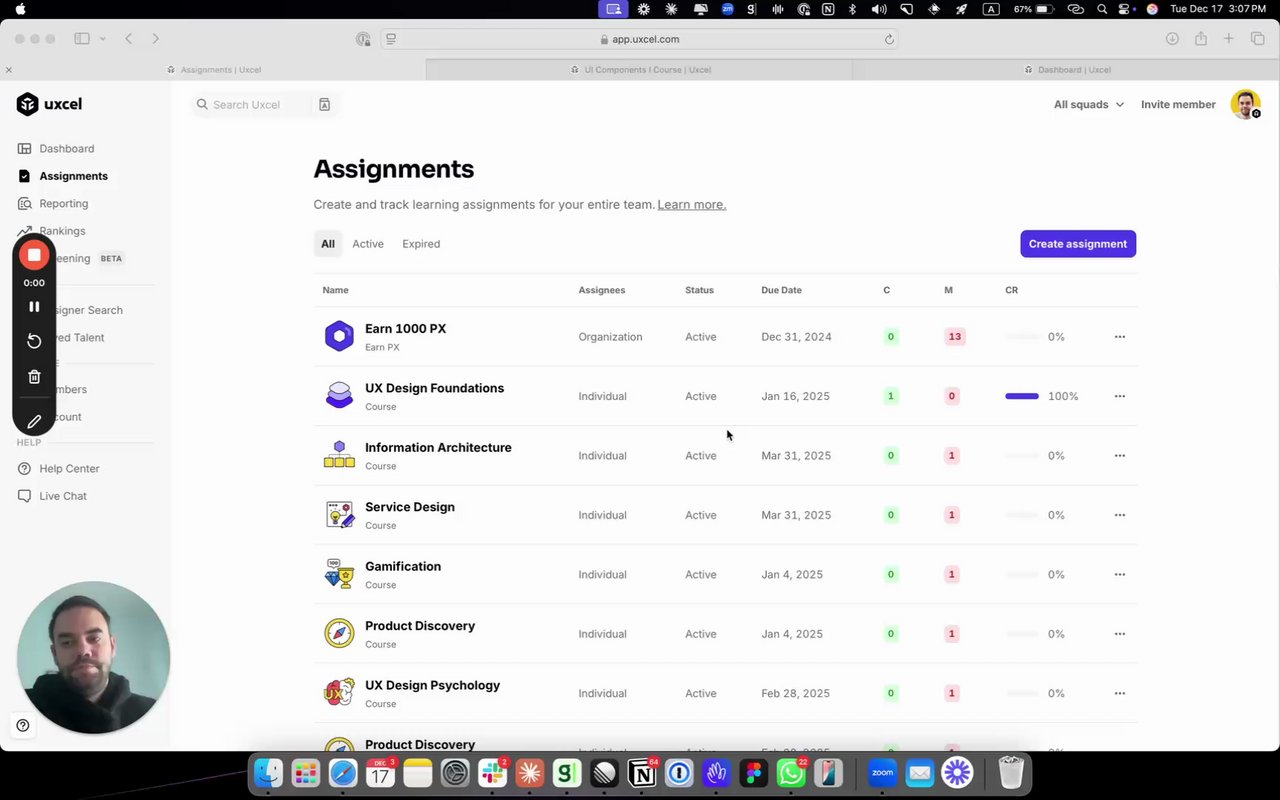Open Safari share menu

click(1200, 39)
